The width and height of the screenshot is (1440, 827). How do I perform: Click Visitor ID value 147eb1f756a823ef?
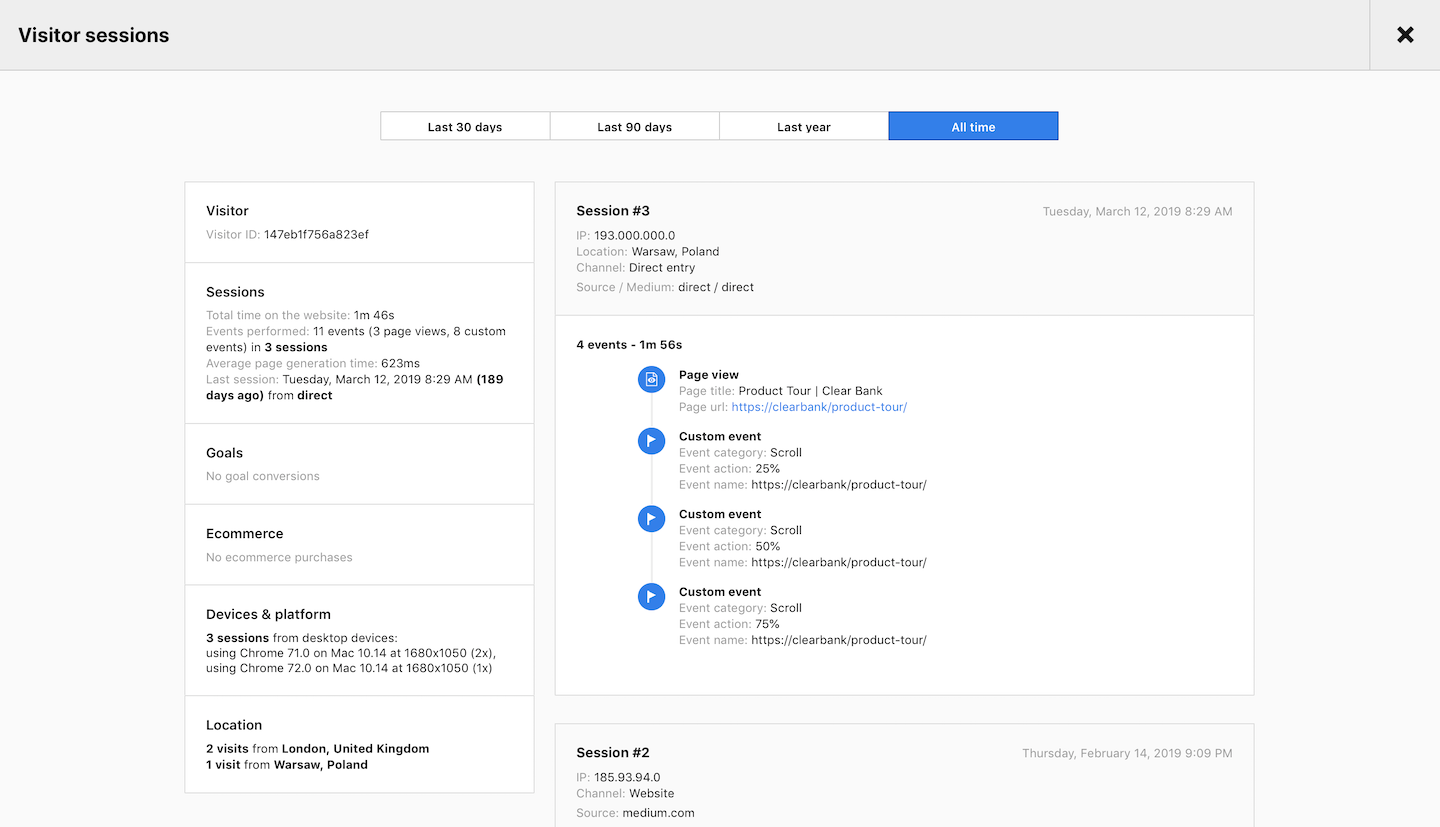click(x=316, y=235)
